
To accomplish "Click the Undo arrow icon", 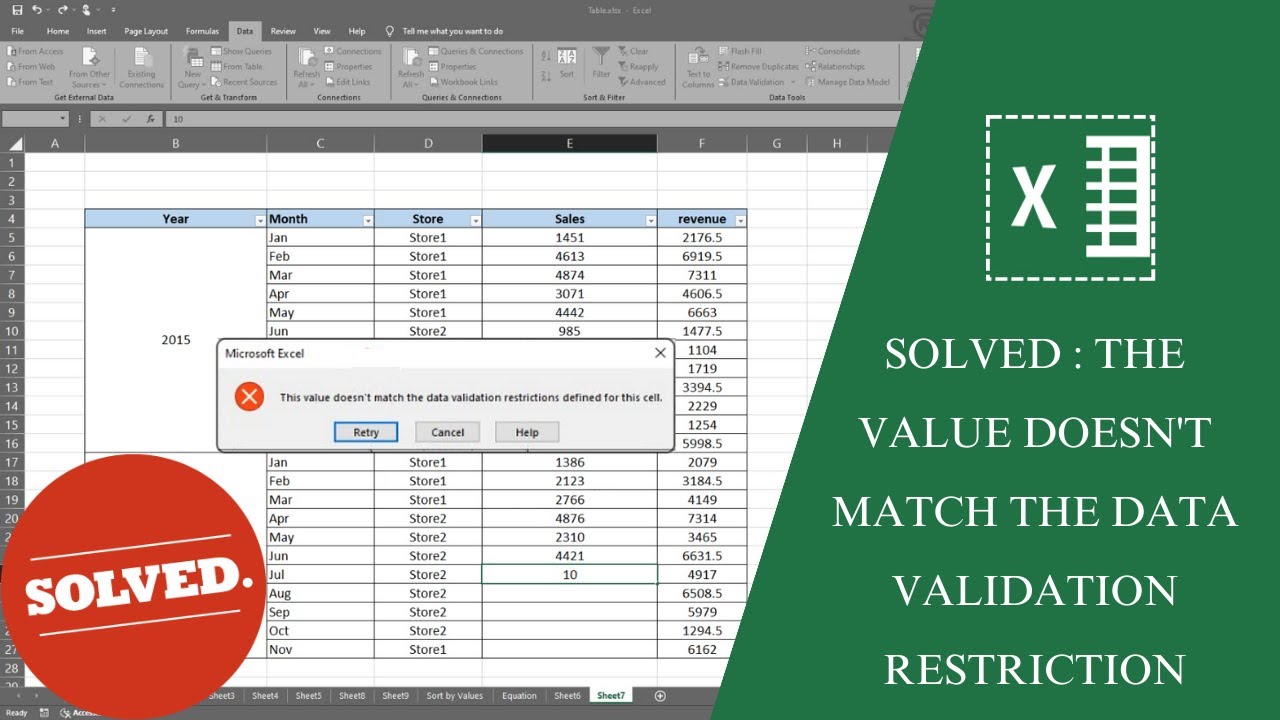I will tap(37, 9).
